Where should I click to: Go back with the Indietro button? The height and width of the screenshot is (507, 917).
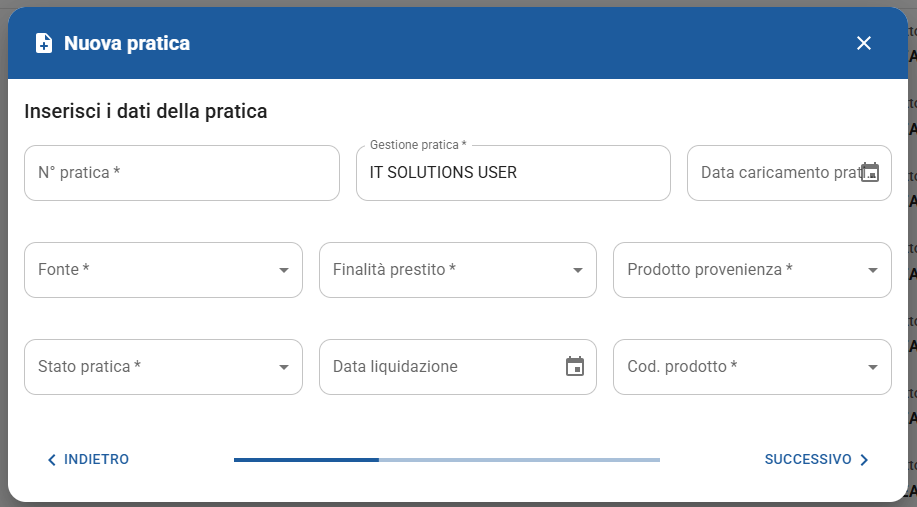(x=95, y=460)
